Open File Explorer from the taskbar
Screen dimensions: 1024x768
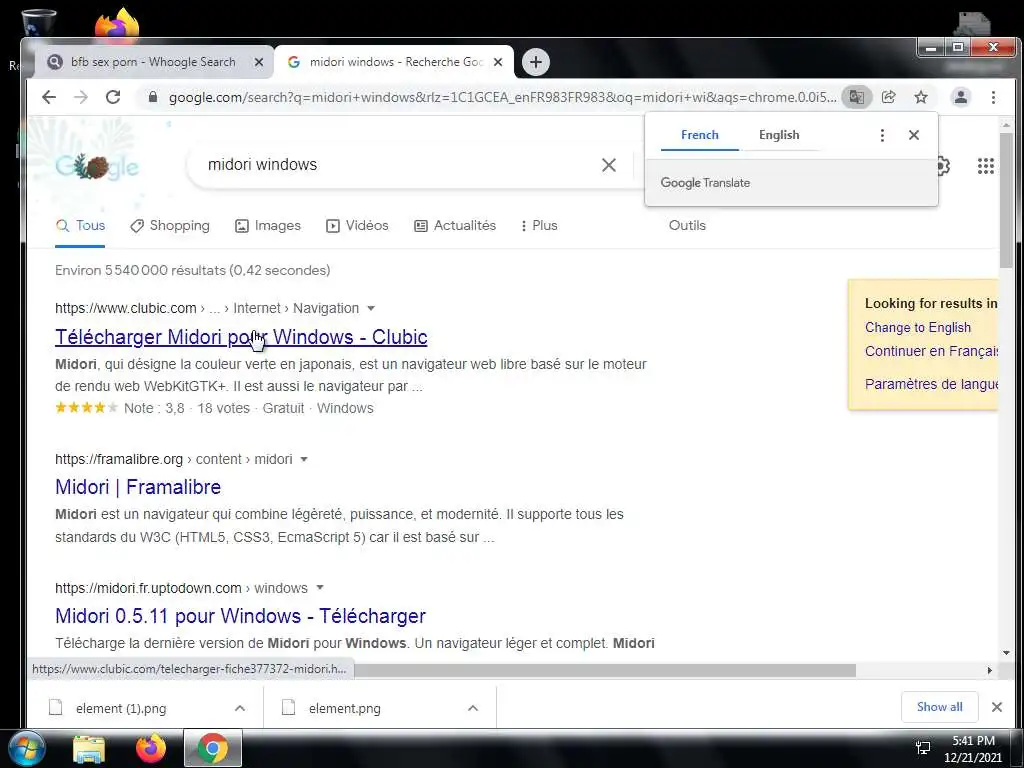click(x=89, y=748)
